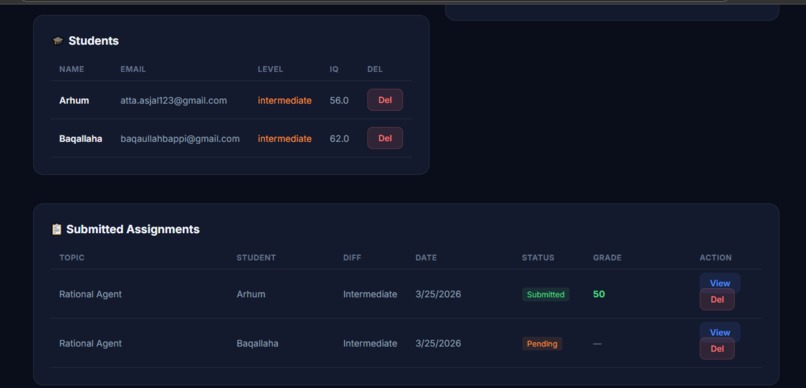Click Intermediate difficulty in Arhum's assignment row
The height and width of the screenshot is (388, 806).
(x=370, y=294)
